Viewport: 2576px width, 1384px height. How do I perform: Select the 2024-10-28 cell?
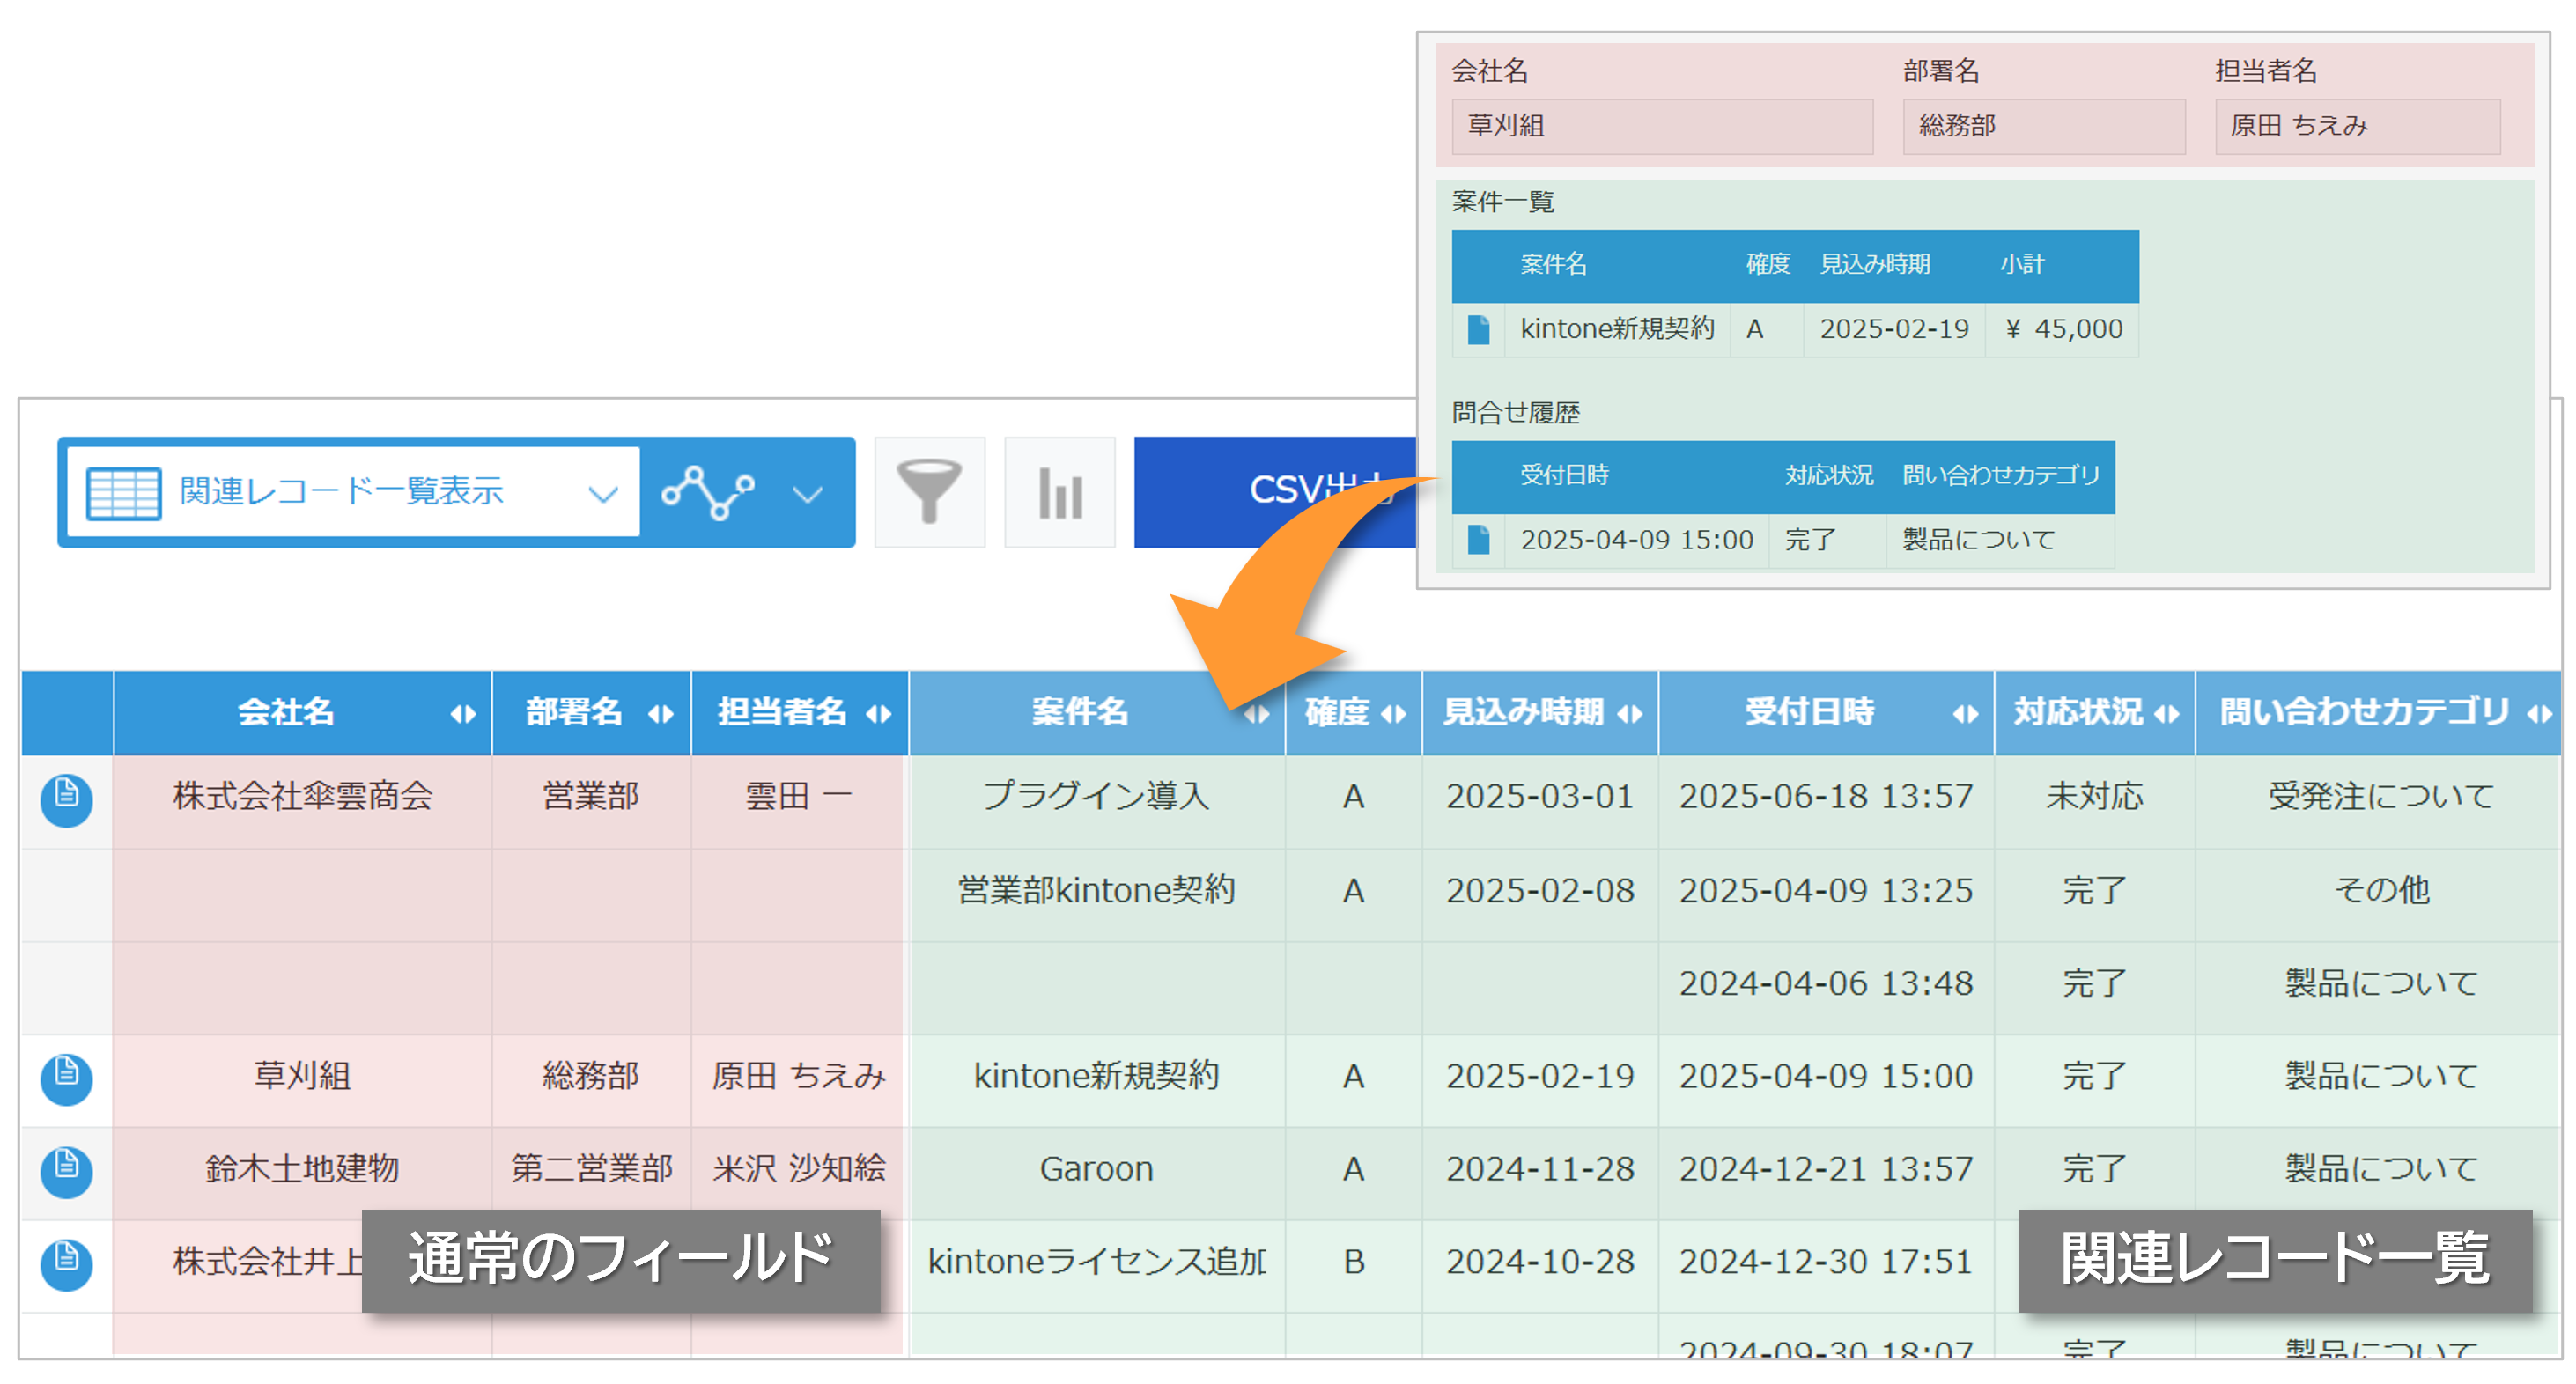click(1540, 1265)
